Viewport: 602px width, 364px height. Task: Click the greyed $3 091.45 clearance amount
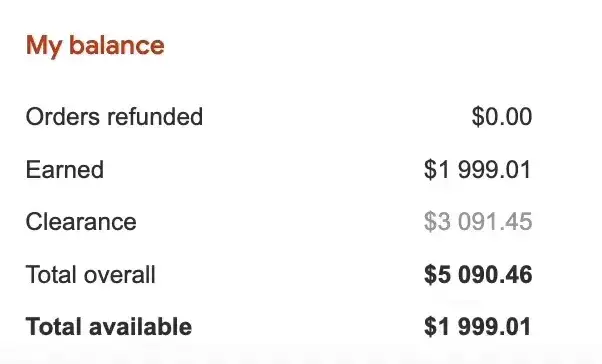pos(478,222)
